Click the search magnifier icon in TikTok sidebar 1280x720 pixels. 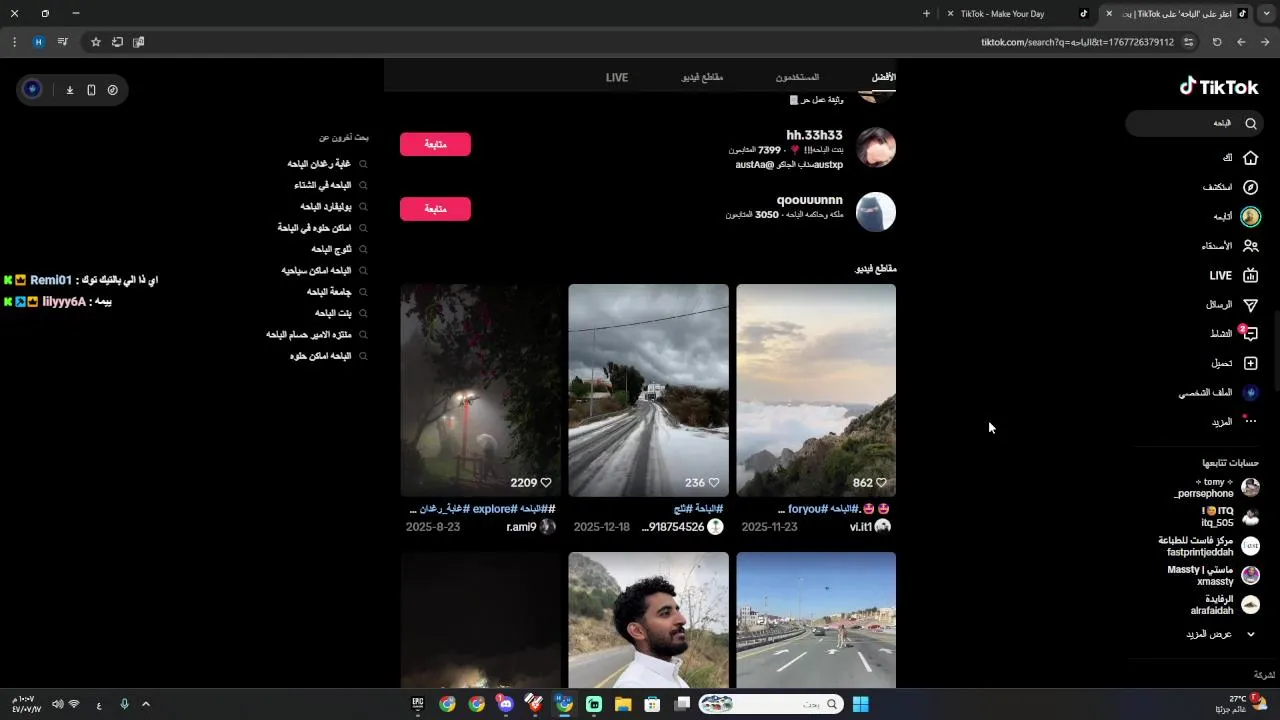click(x=1250, y=123)
